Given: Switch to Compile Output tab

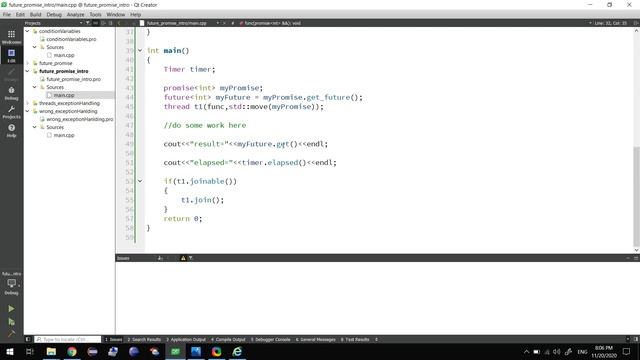Looking at the screenshot, I should coord(228,340).
